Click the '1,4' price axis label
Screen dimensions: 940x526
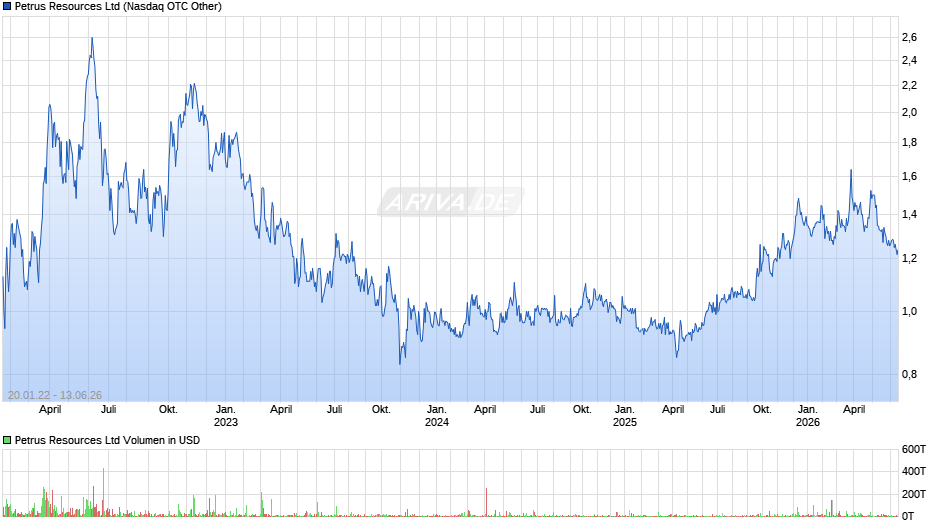click(x=909, y=215)
